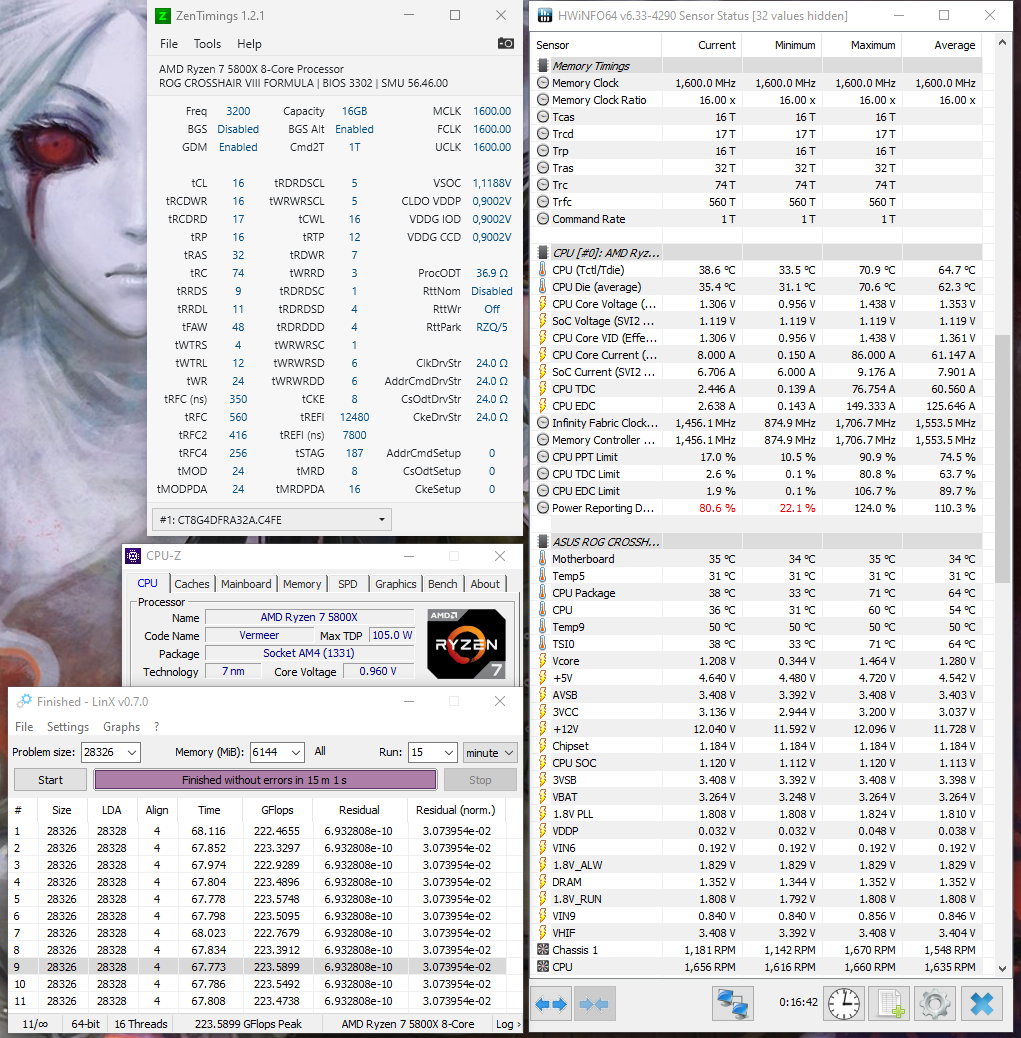This screenshot has height=1038, width=1021.
Task: Click the HWiNFO log file add icon
Action: coord(890,1004)
